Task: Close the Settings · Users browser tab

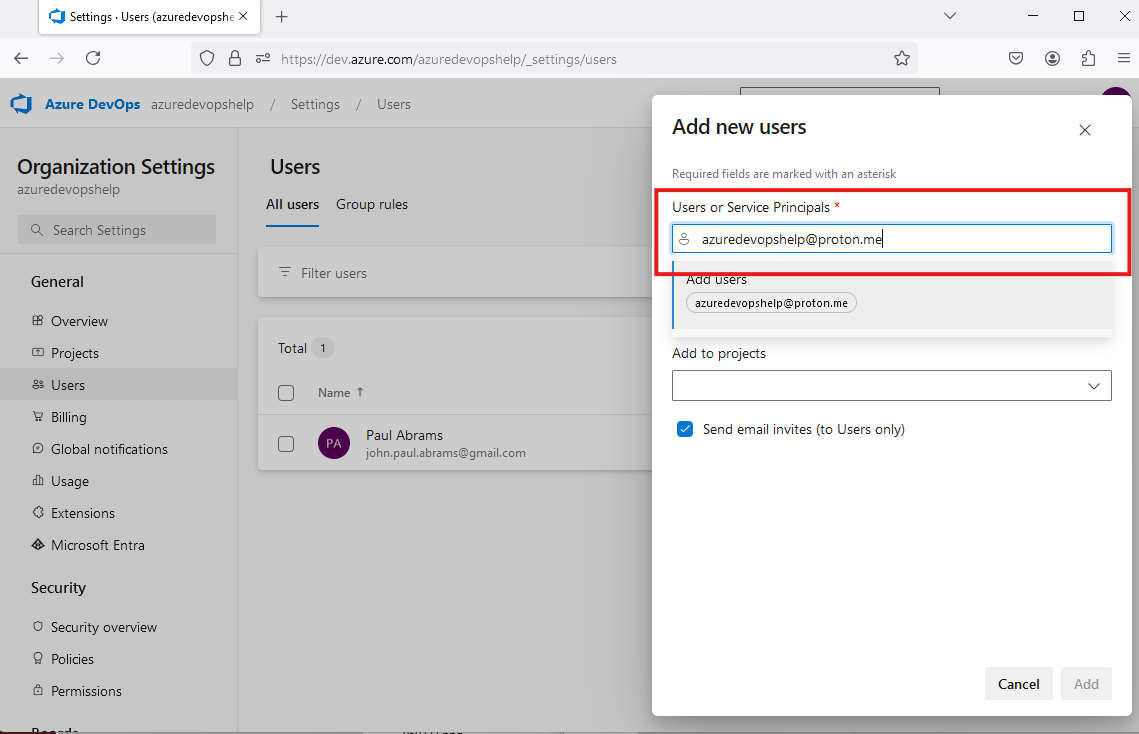Action: pyautogui.click(x=243, y=16)
